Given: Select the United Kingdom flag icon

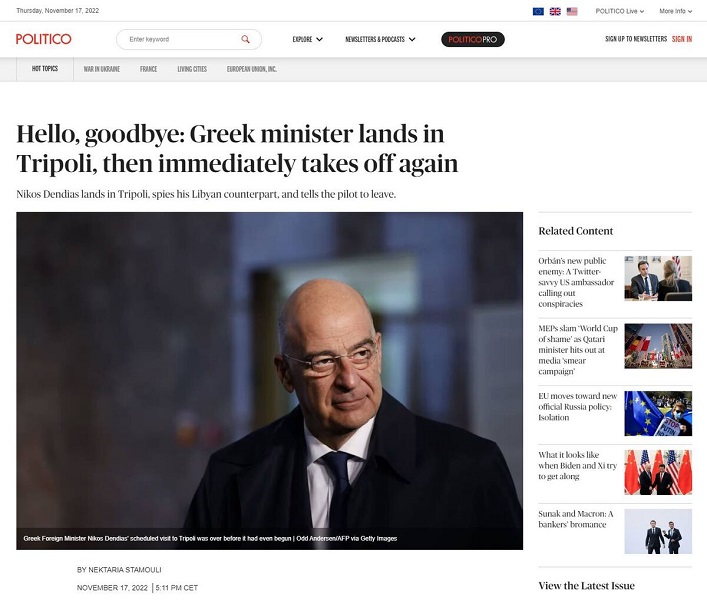Looking at the screenshot, I should click(555, 11).
